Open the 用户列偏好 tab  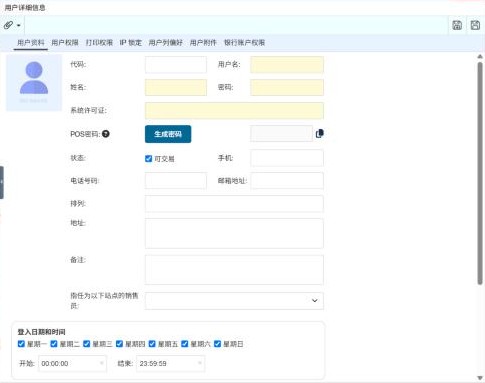(x=166, y=43)
